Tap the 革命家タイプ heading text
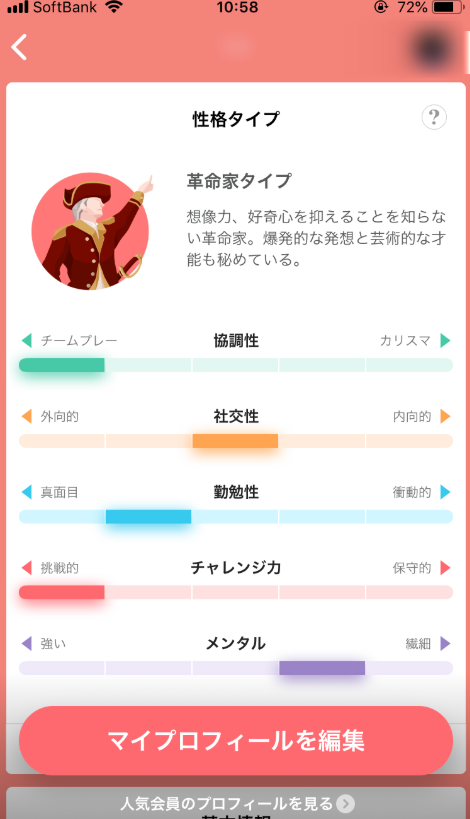The image size is (470, 819). (239, 181)
